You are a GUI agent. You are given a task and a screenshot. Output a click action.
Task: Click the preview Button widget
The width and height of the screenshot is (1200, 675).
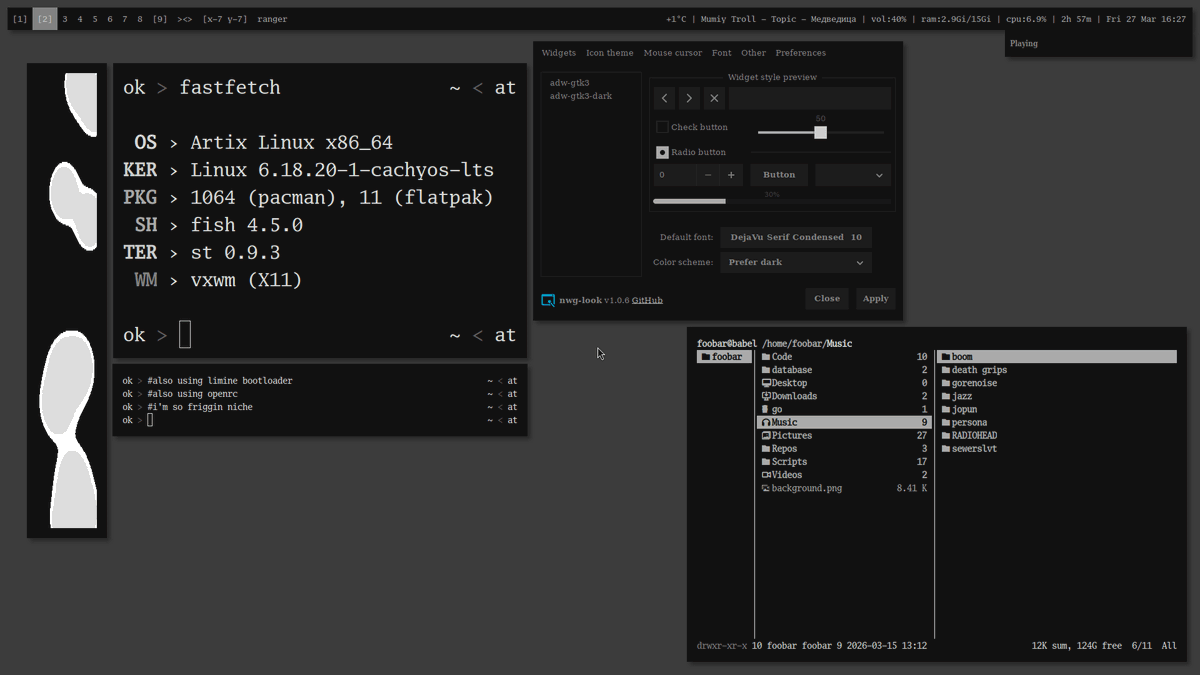[779, 175]
